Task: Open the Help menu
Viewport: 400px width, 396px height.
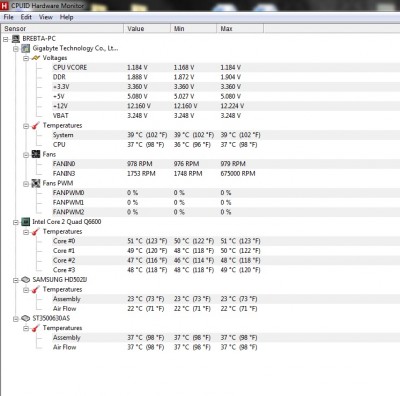Action: click(67, 17)
